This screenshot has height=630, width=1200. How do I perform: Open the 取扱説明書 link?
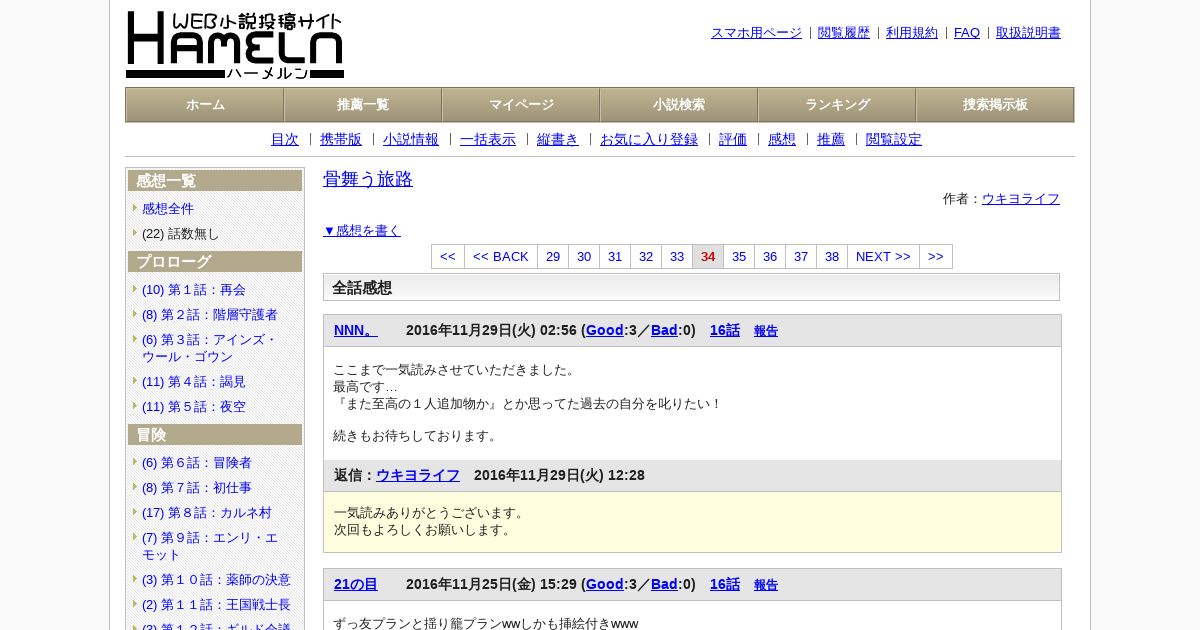pos(1028,32)
